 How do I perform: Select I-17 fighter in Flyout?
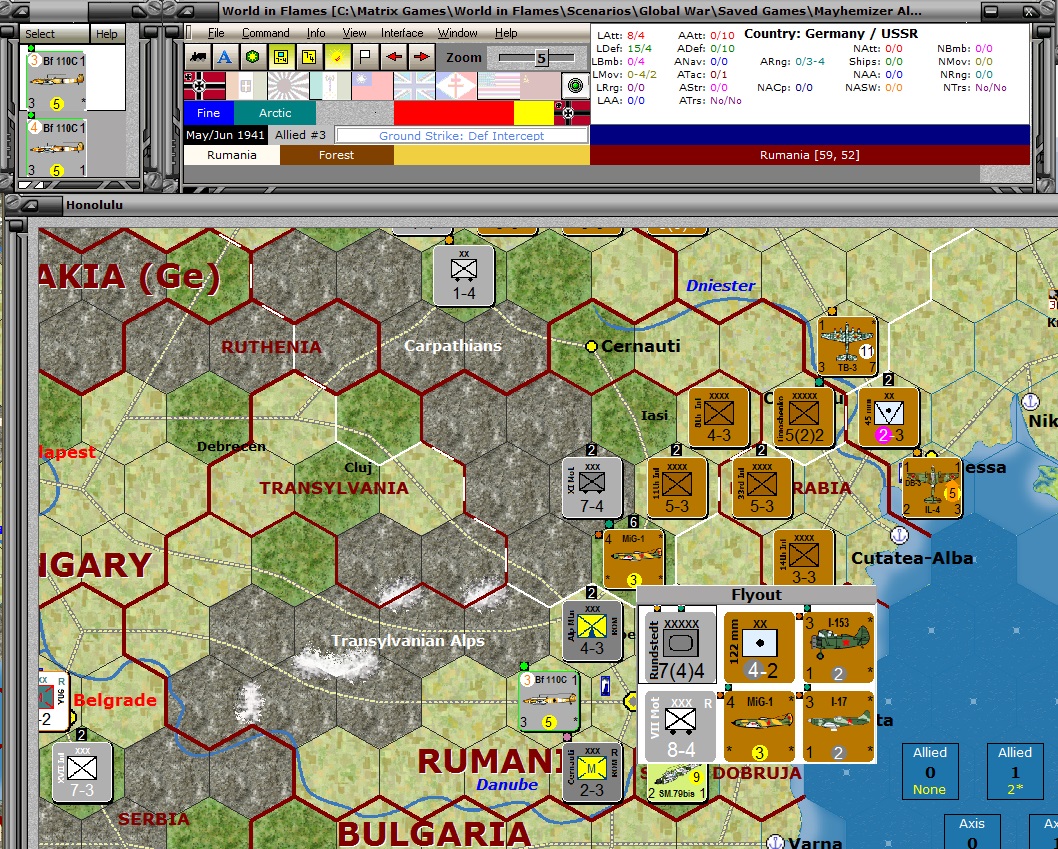(x=839, y=727)
